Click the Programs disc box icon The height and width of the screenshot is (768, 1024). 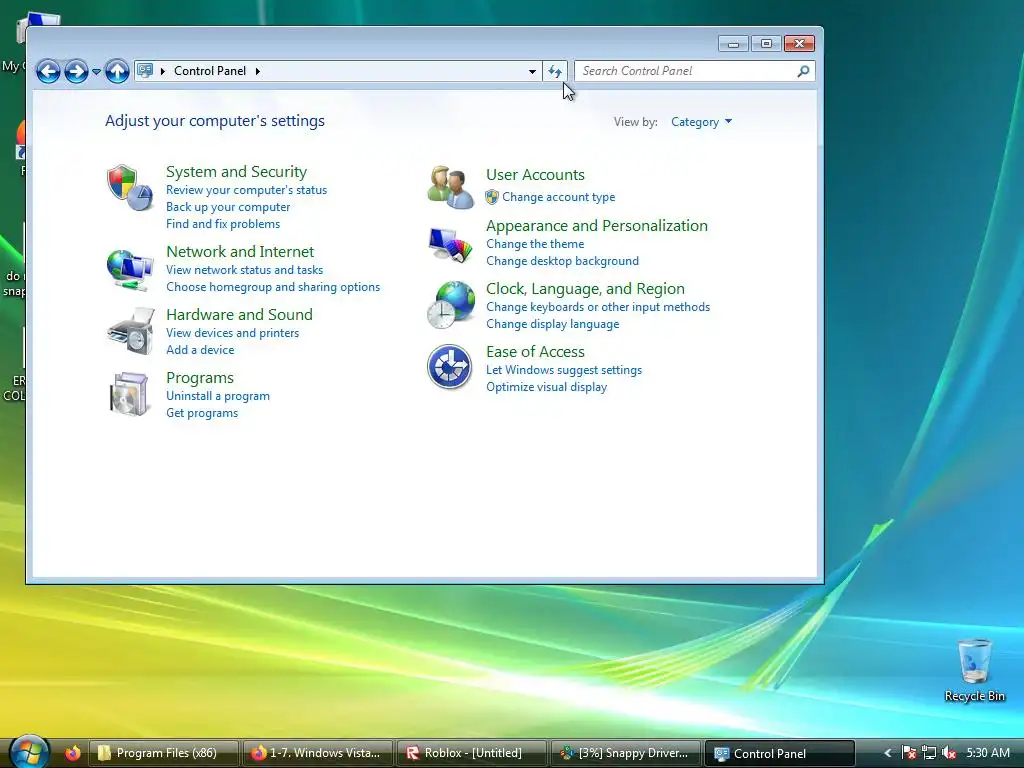129,394
